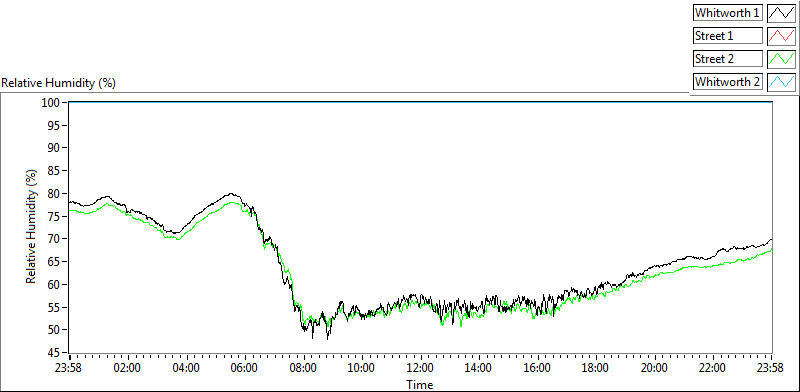The height and width of the screenshot is (392, 800).
Task: Click the Time x-axis title
Action: pos(420,384)
